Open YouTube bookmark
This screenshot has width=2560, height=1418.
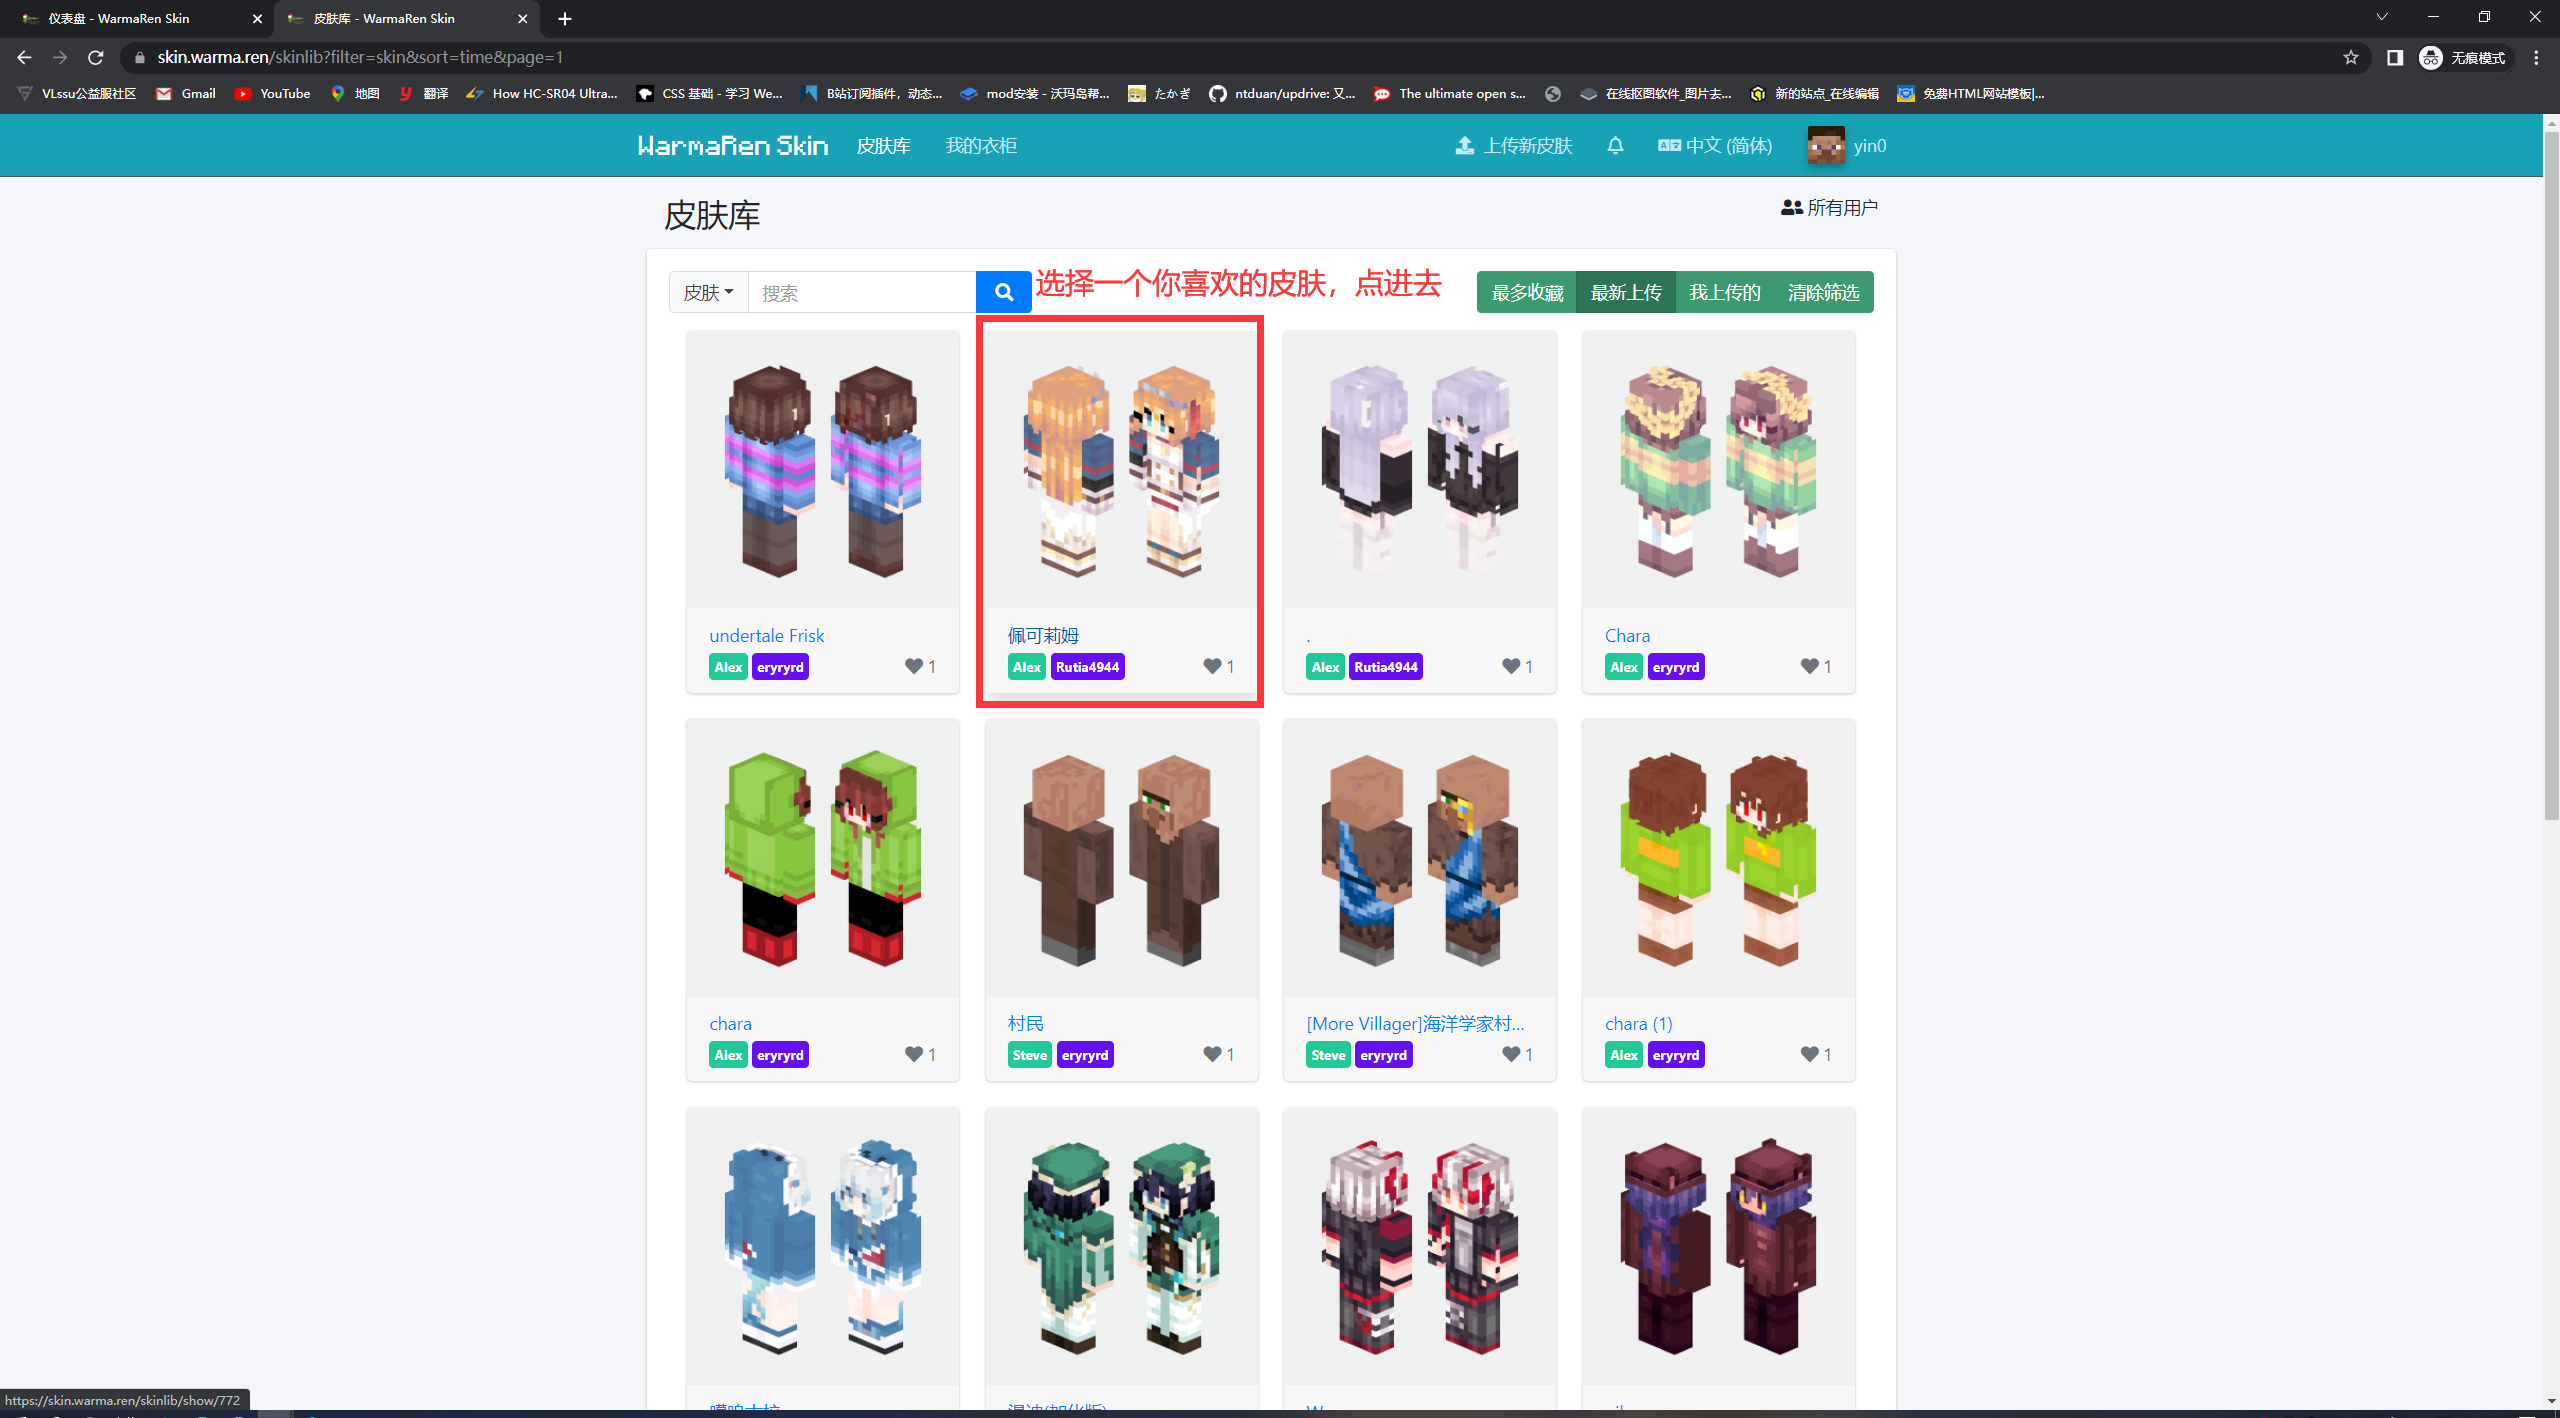pos(272,93)
